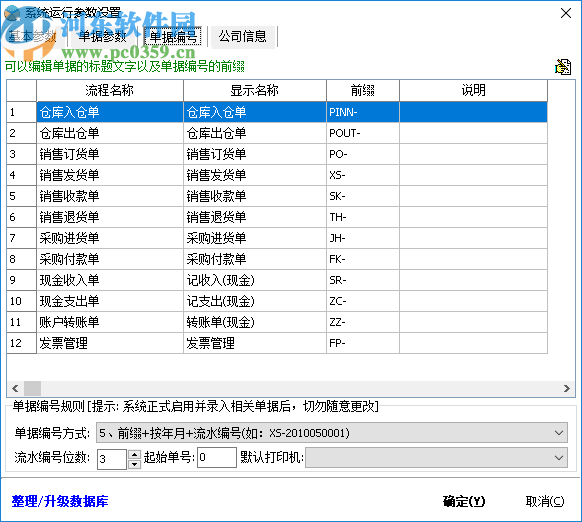
Task: Click the SK- prefix cell
Action: [x=363, y=196]
